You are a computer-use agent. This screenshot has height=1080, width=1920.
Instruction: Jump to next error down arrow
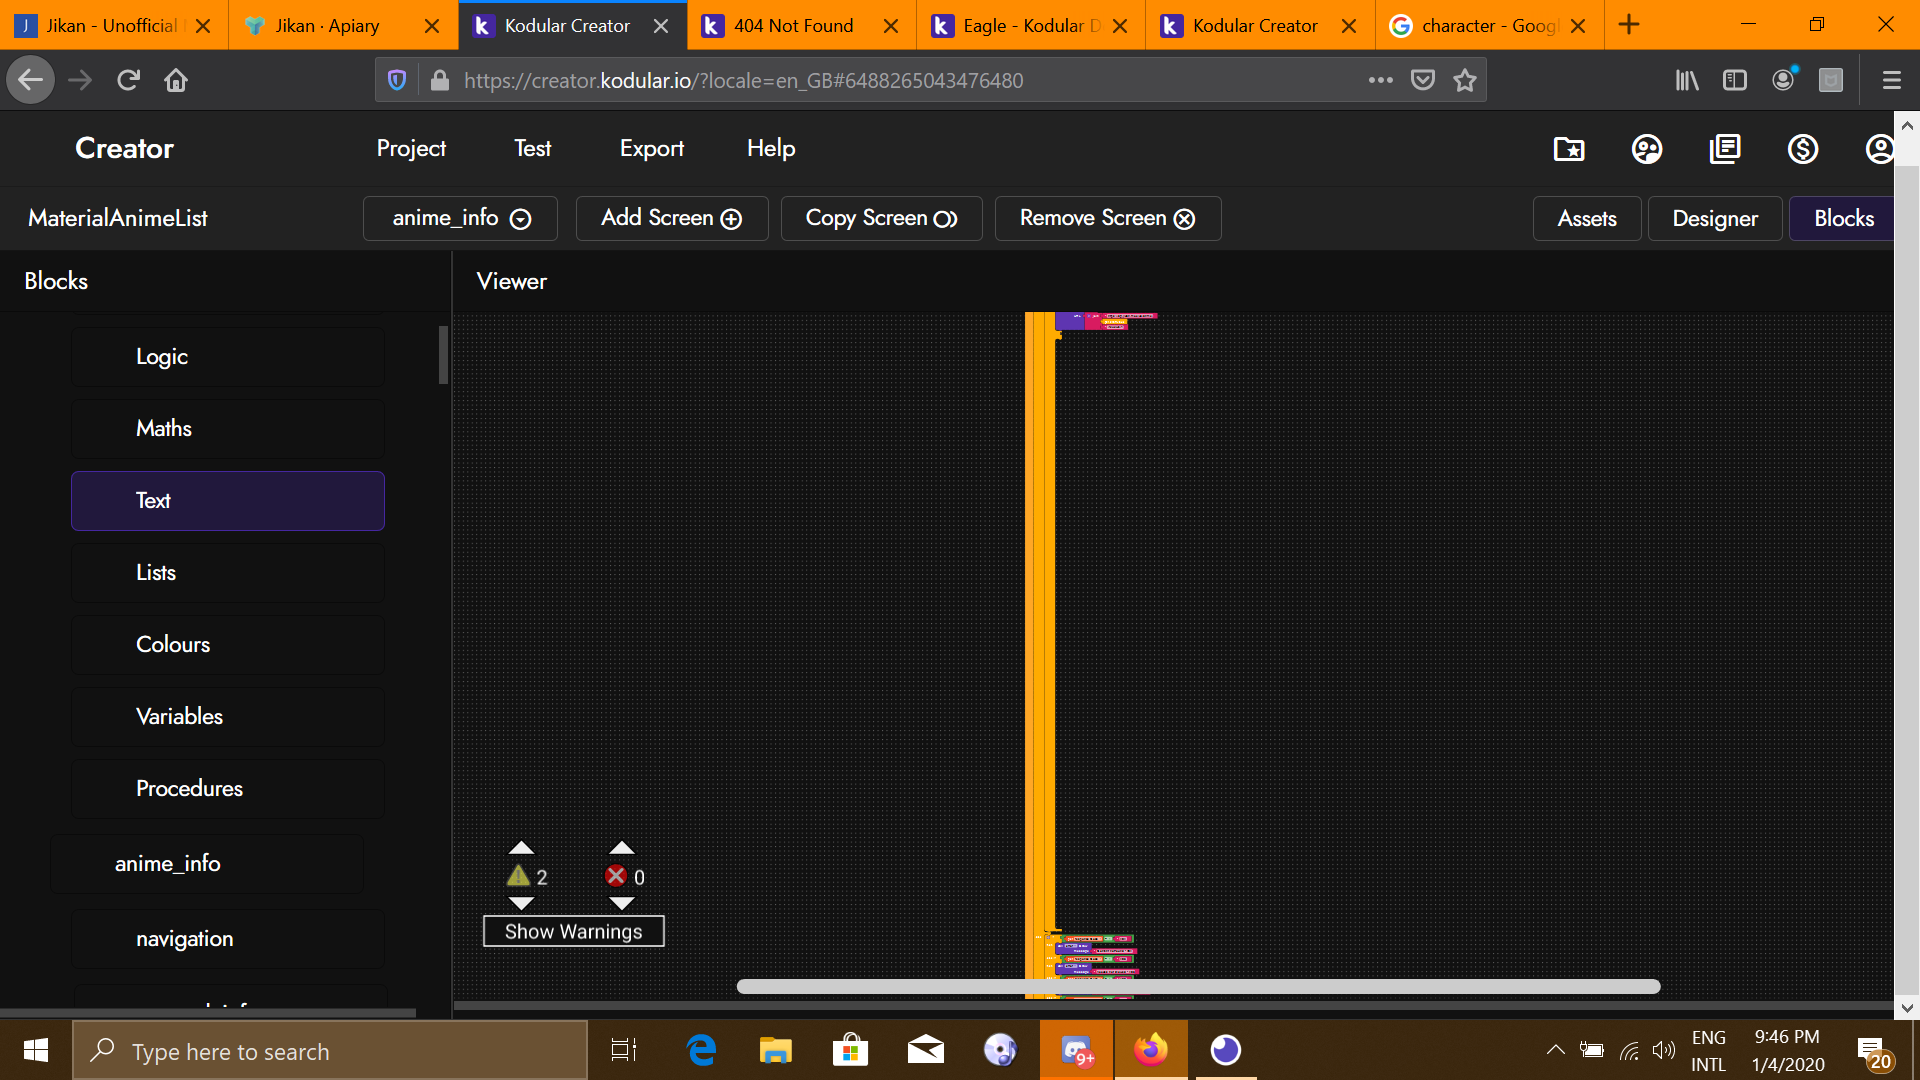point(621,904)
